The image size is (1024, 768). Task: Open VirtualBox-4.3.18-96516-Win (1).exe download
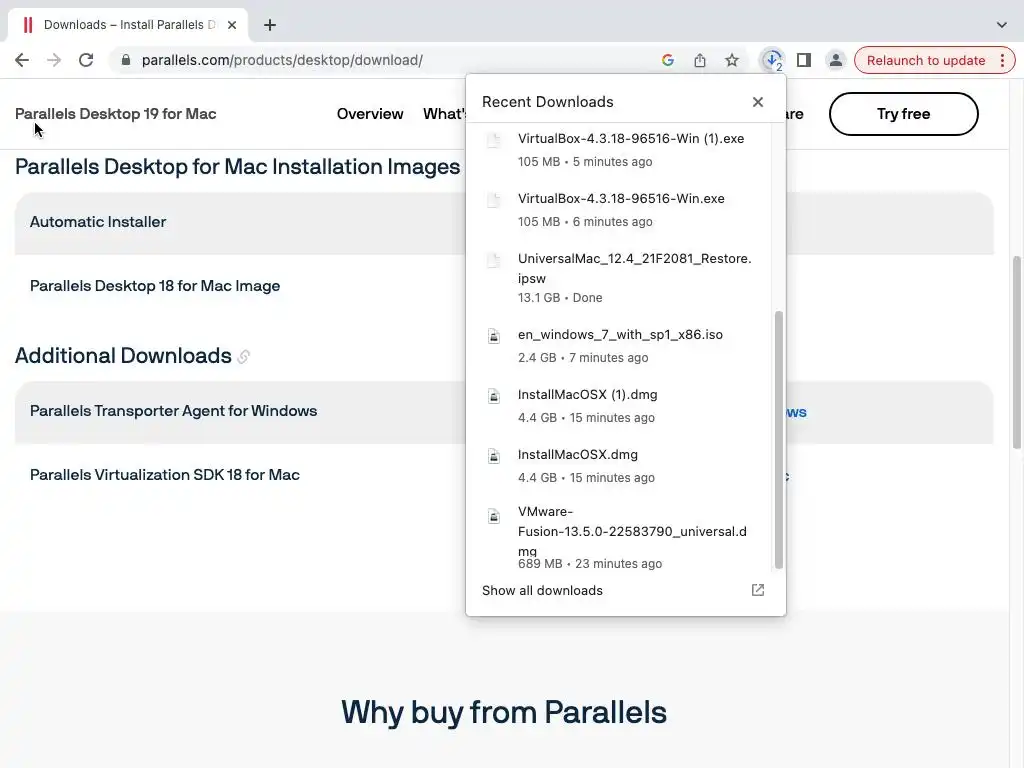620,150
